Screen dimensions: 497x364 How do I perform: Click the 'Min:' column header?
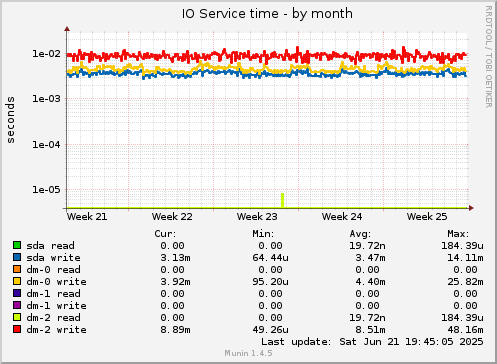[x=263, y=234]
